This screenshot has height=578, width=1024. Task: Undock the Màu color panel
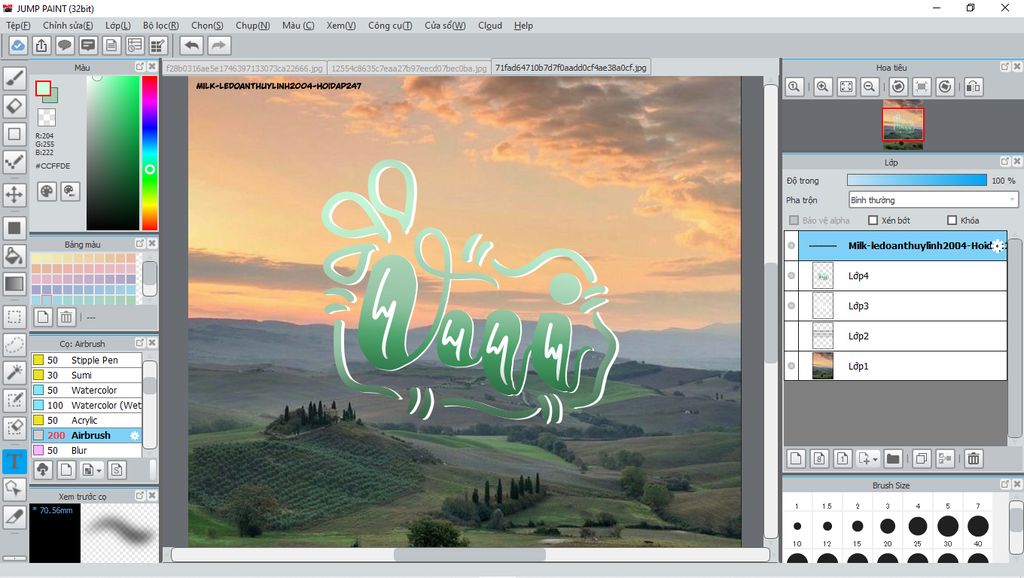tap(140, 67)
